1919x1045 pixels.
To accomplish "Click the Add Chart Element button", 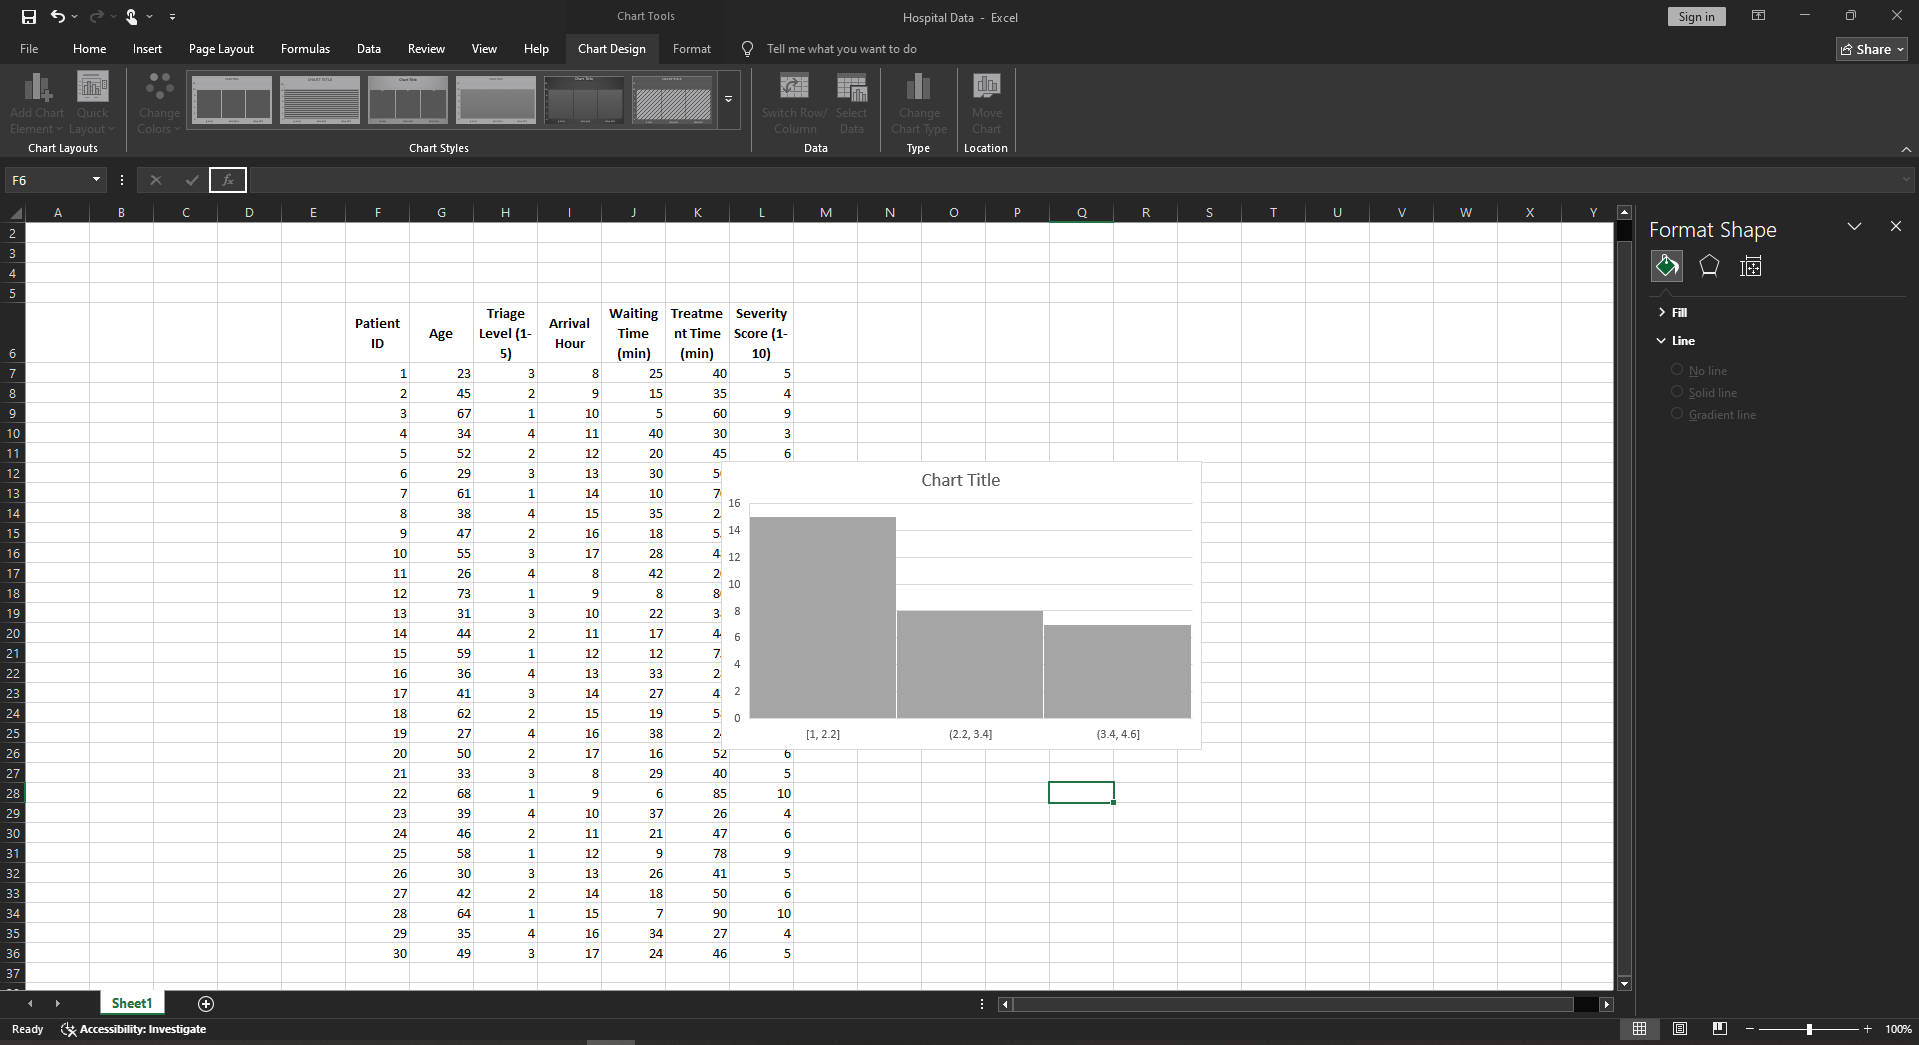I will pyautogui.click(x=37, y=103).
